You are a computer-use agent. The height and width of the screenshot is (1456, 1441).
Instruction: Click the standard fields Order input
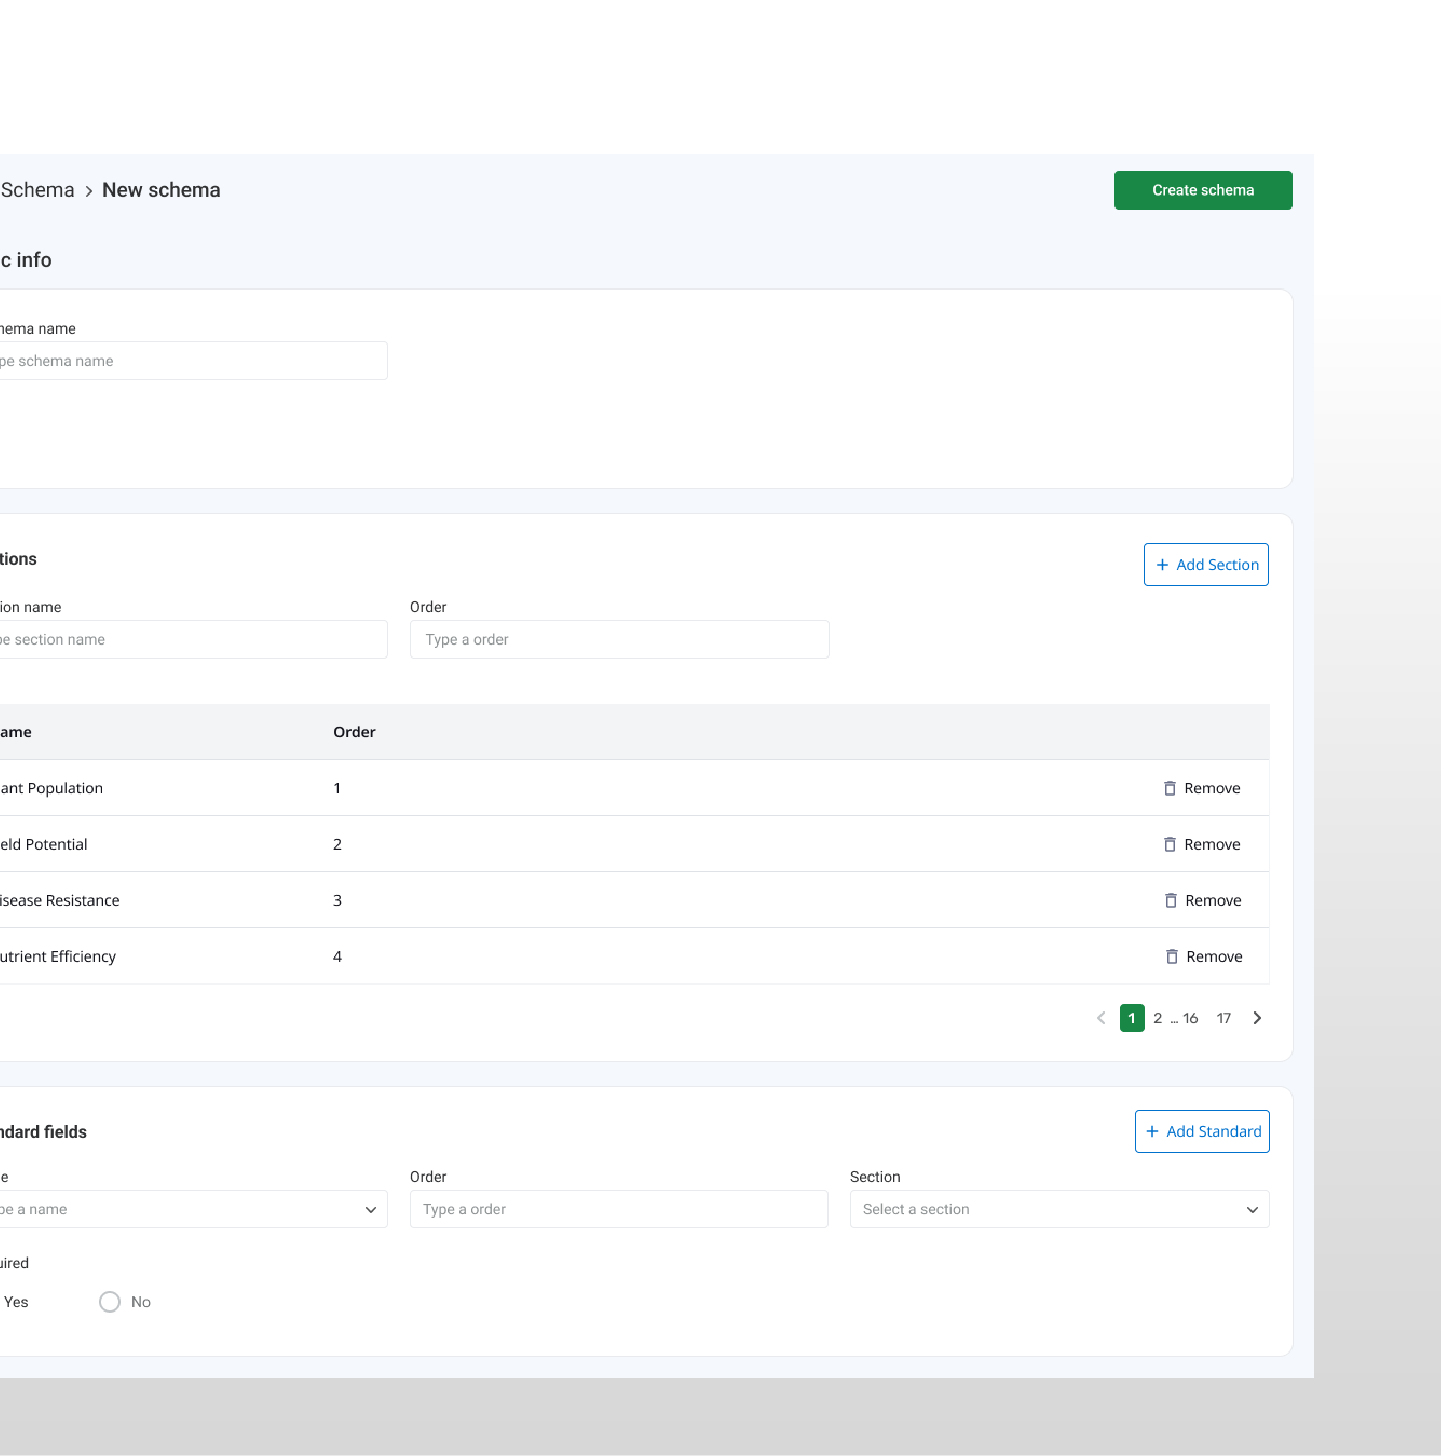pyautogui.click(x=618, y=1209)
